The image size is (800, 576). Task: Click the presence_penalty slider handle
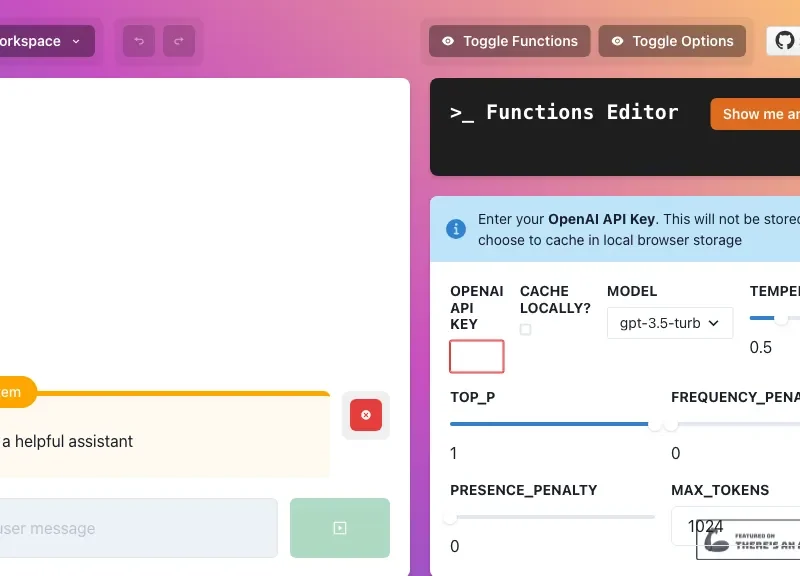click(450, 517)
